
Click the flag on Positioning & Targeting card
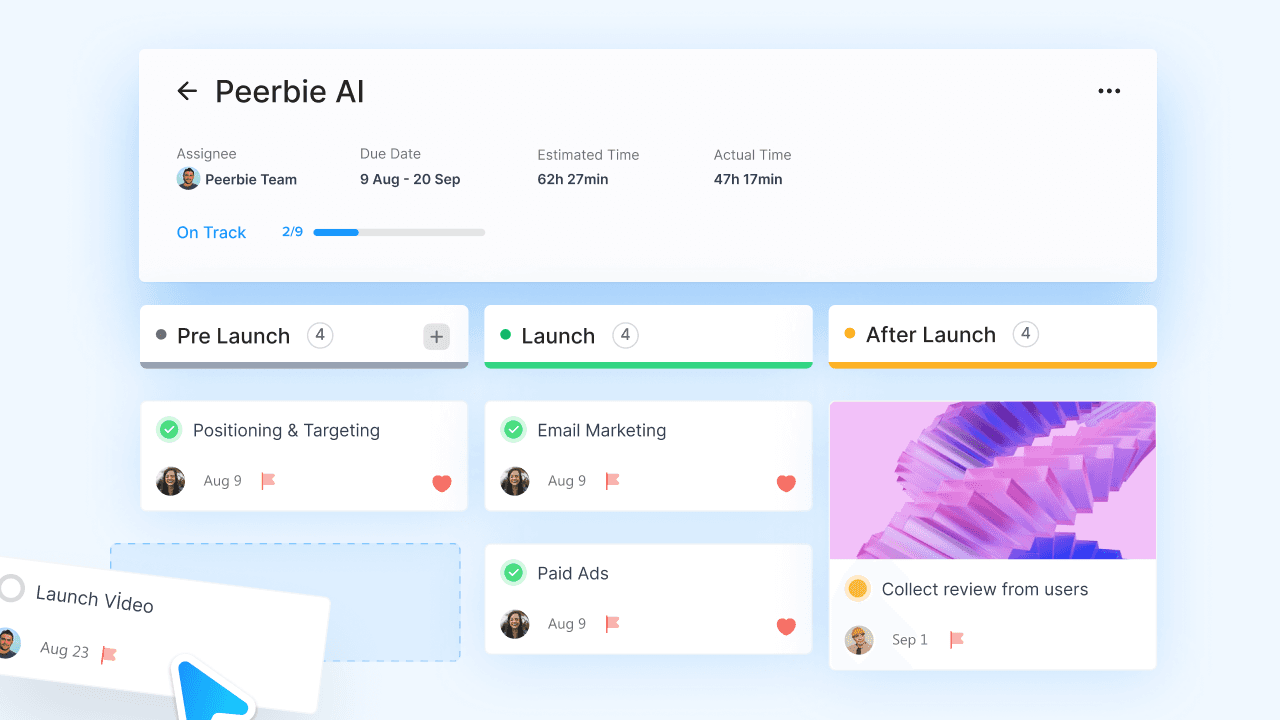pyautogui.click(x=268, y=481)
